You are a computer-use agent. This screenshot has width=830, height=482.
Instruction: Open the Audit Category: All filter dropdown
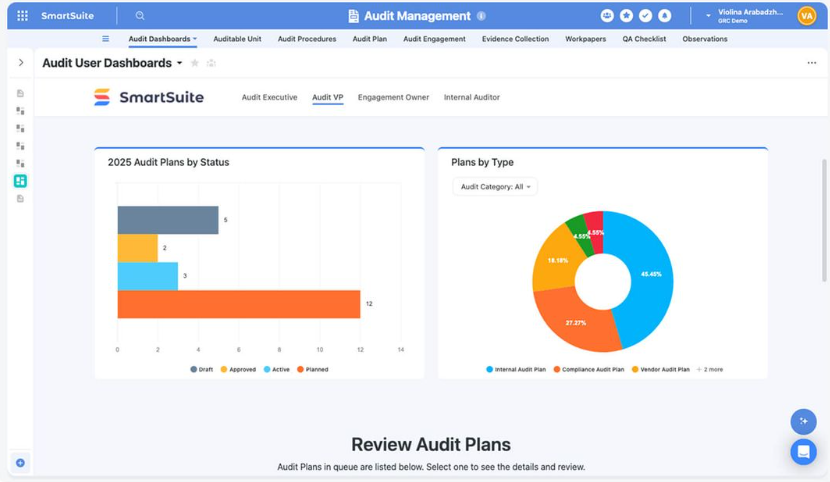coord(495,187)
